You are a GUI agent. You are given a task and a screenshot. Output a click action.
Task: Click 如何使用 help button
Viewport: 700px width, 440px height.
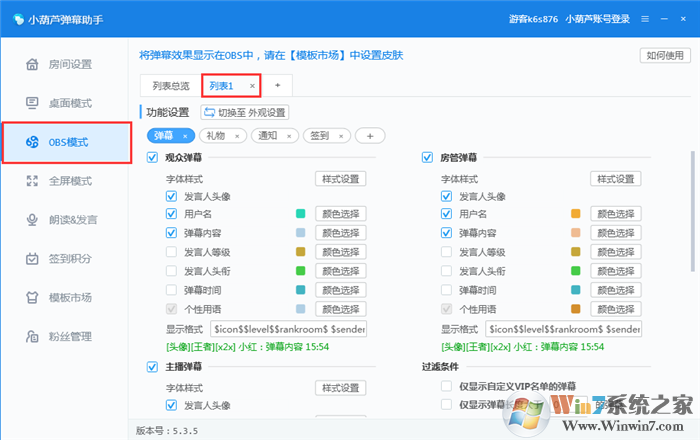click(664, 57)
